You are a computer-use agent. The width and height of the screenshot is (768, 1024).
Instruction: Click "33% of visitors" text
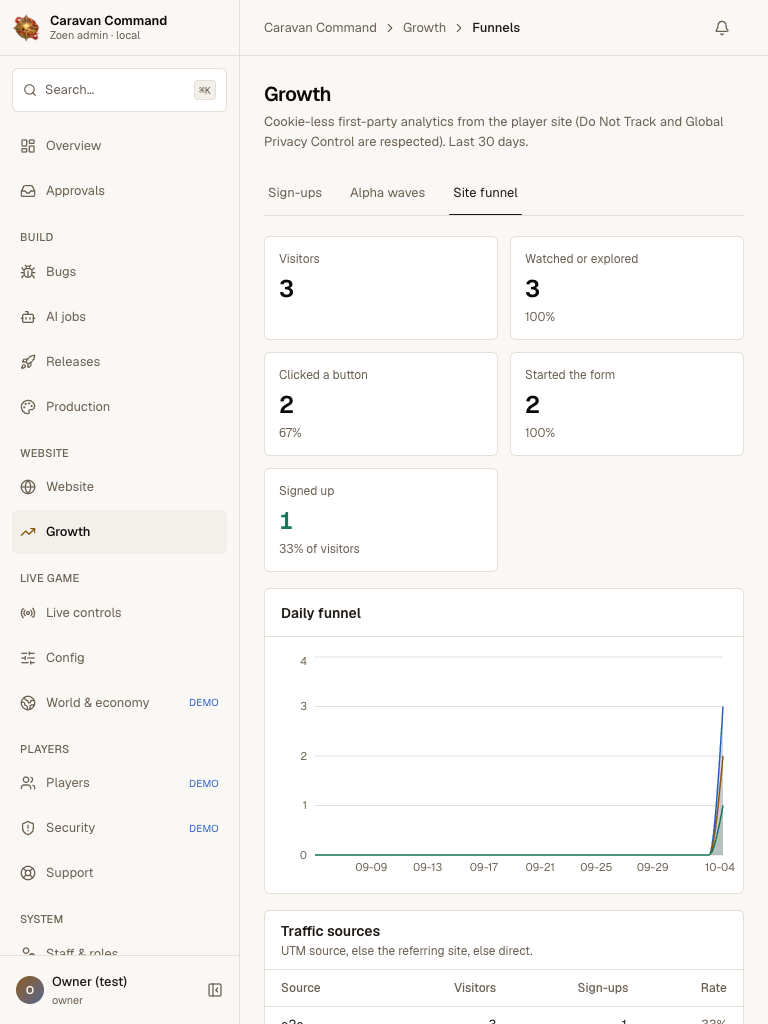point(319,549)
